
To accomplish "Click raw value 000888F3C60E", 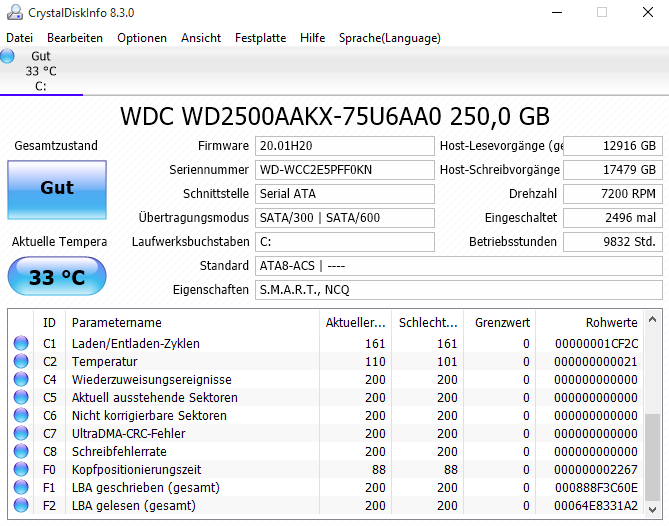I will coord(596,487).
